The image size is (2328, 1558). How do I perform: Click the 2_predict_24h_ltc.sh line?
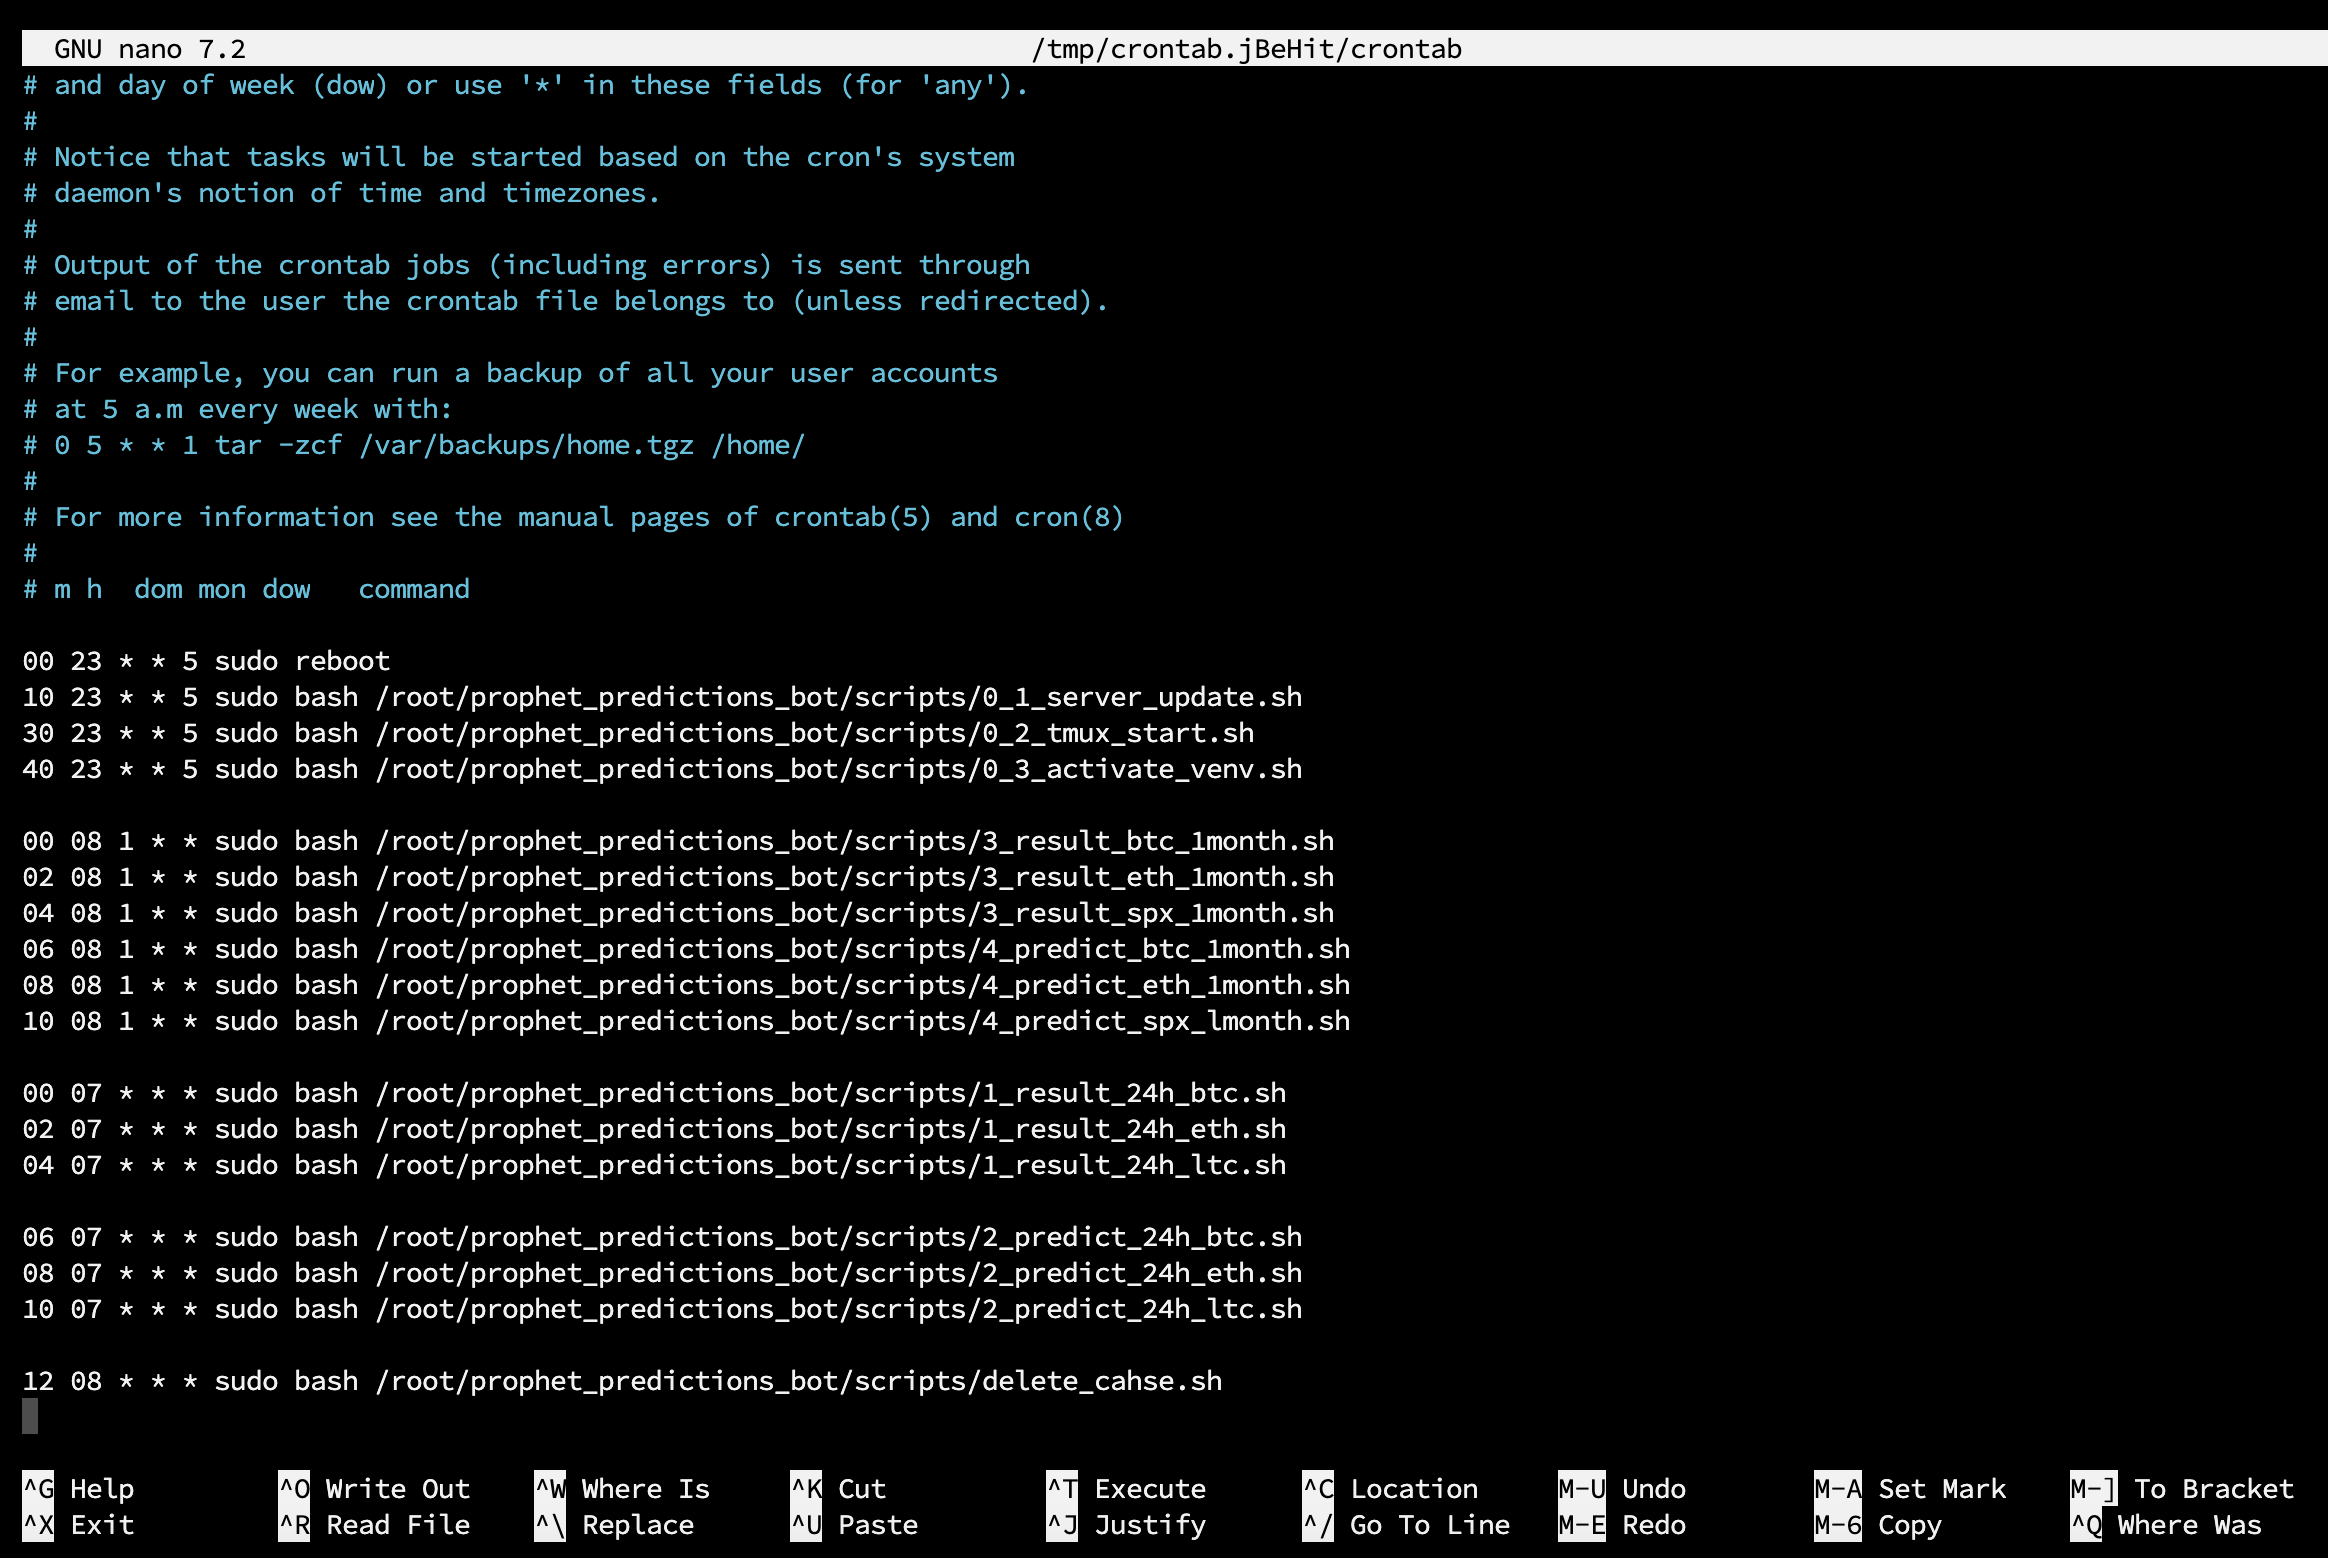[662, 1309]
